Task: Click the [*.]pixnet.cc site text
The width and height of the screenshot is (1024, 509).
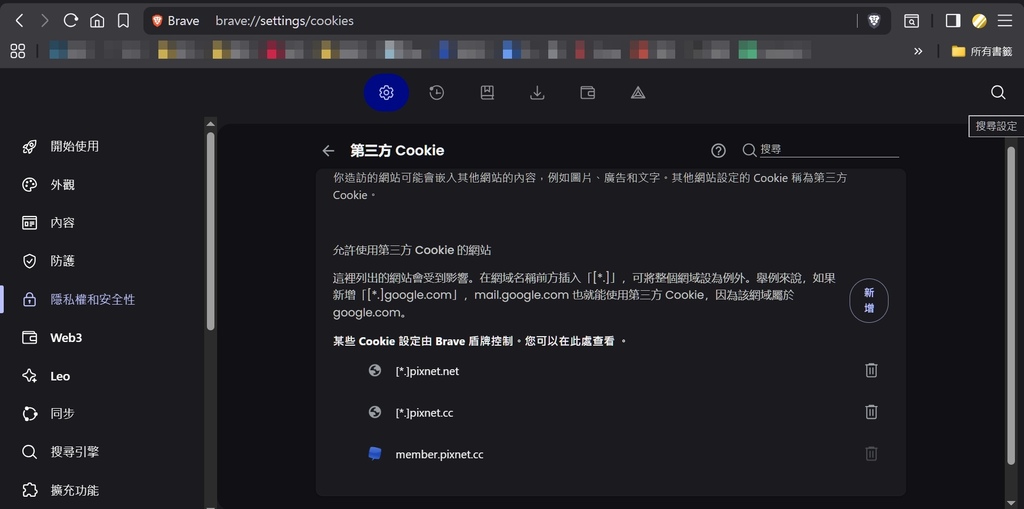Action: click(x=424, y=413)
